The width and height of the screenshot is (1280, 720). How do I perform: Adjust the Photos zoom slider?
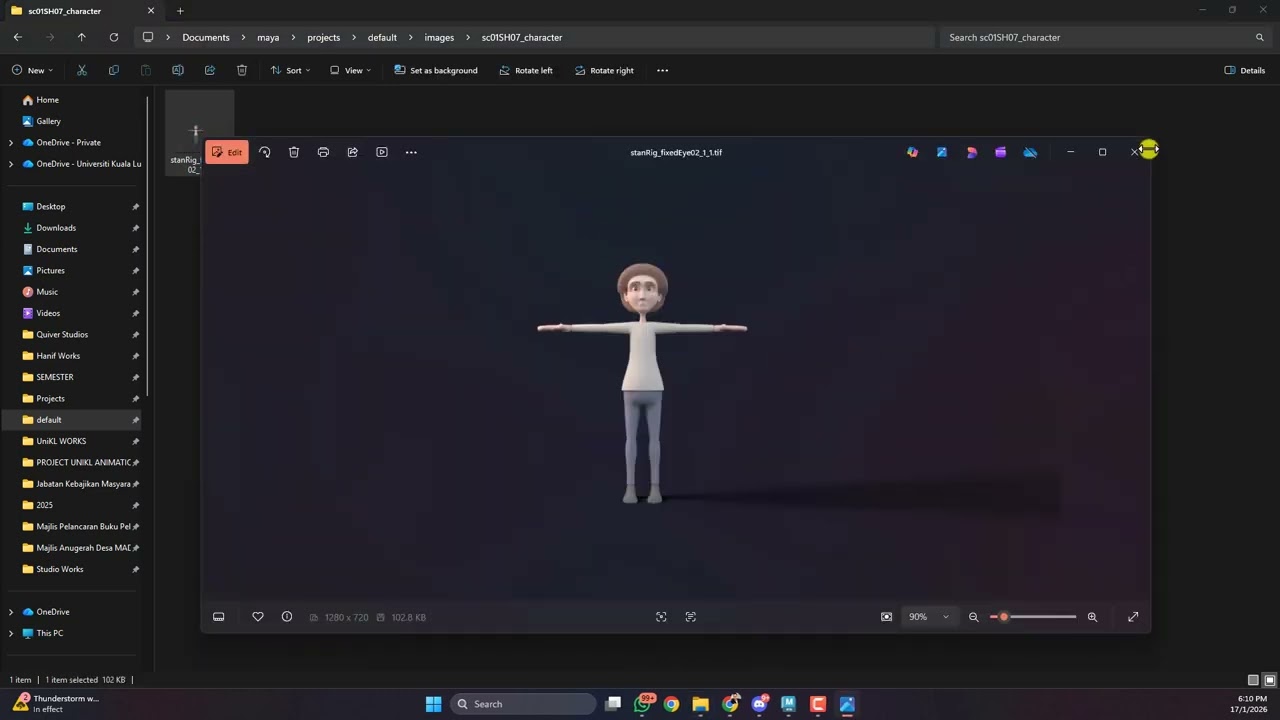click(x=1033, y=617)
